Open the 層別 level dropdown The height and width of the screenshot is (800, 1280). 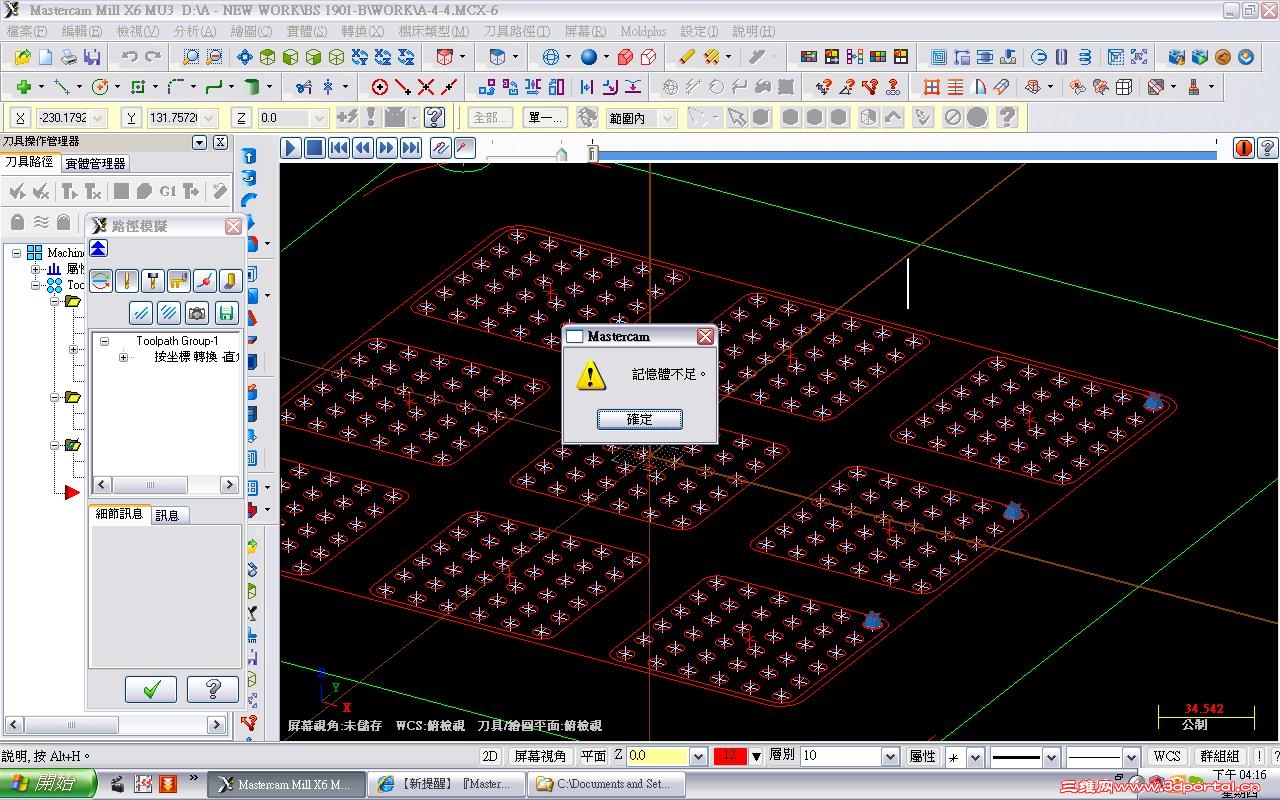tap(890, 756)
